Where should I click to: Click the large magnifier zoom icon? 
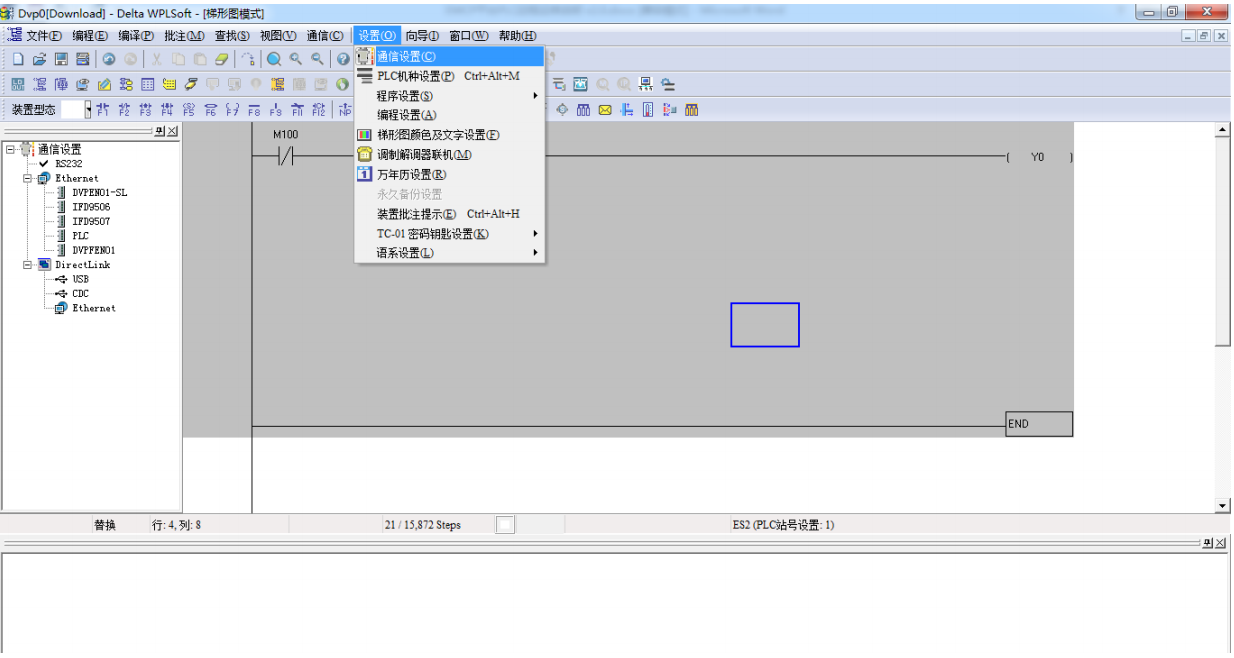click(x=274, y=59)
